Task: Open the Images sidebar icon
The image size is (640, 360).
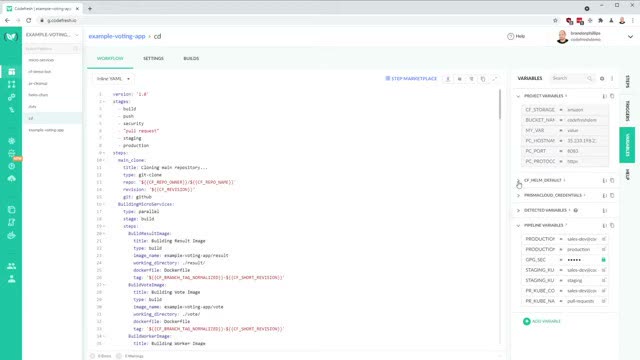Action: coord(11,210)
